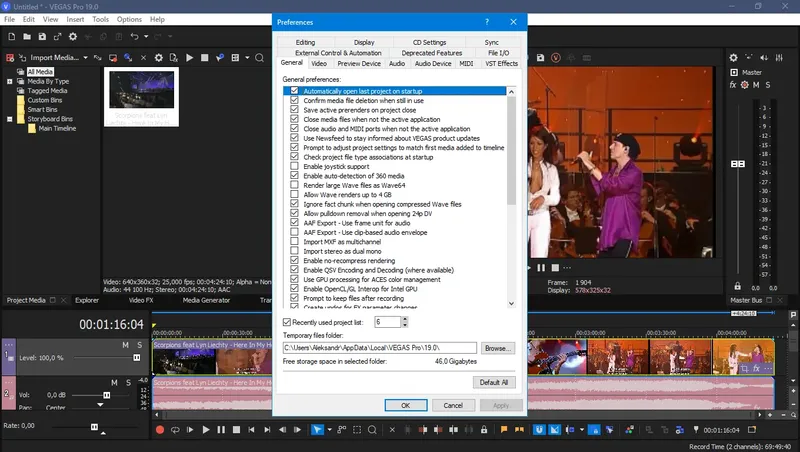Expand the Media By Type tree node
This screenshot has height=452, width=800.
10,81
